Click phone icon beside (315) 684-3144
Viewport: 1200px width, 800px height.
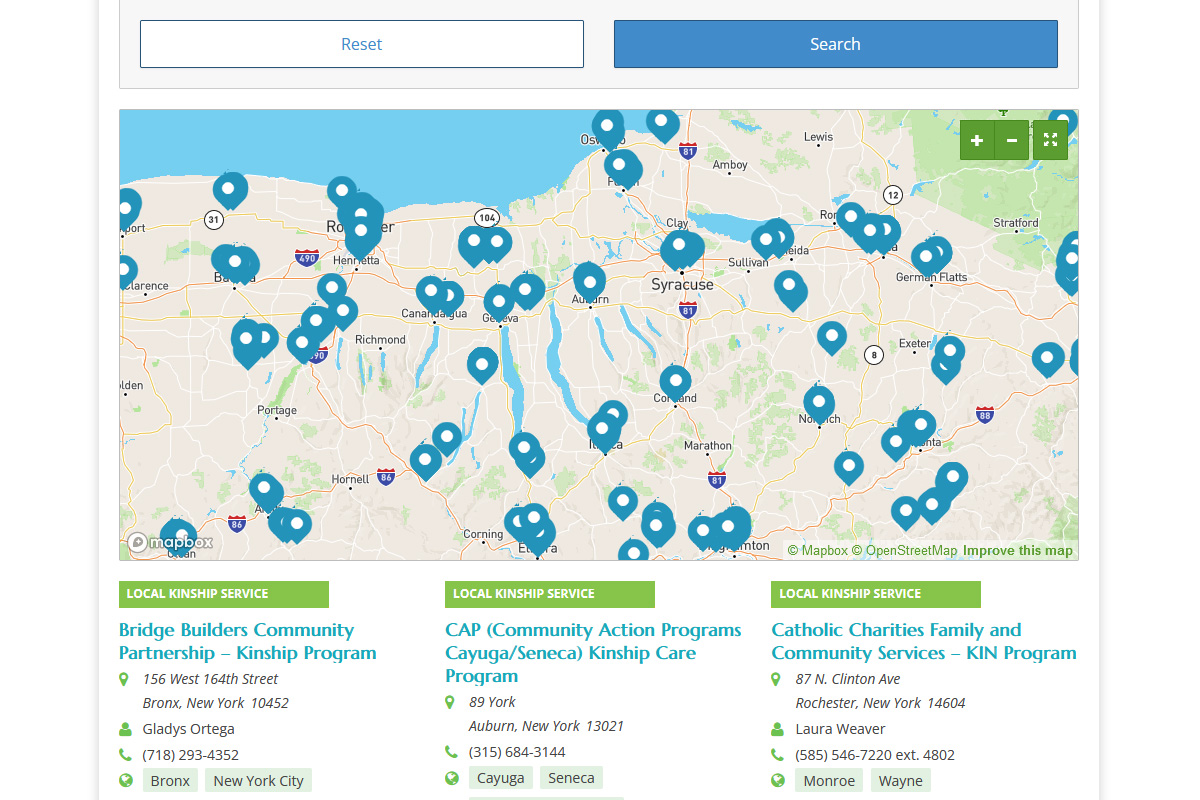coord(451,752)
